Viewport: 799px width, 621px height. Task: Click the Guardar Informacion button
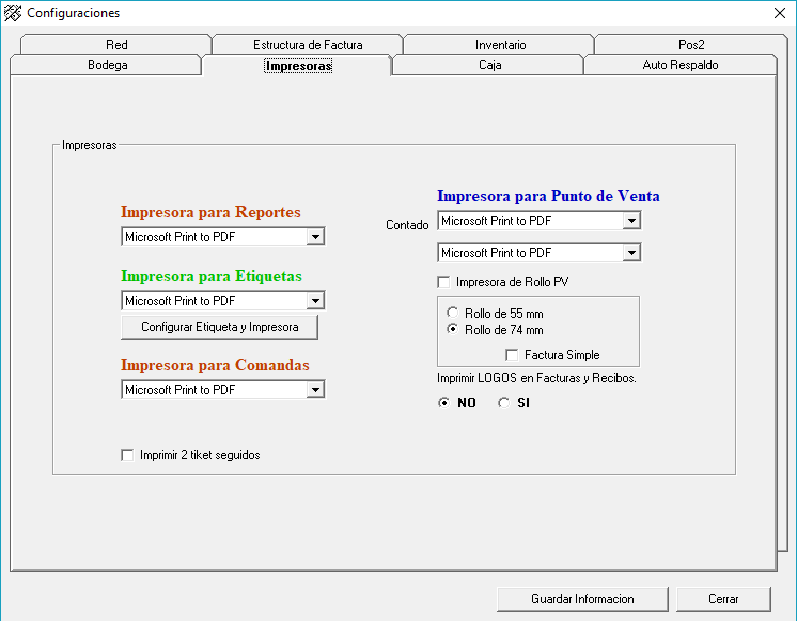(x=582, y=599)
